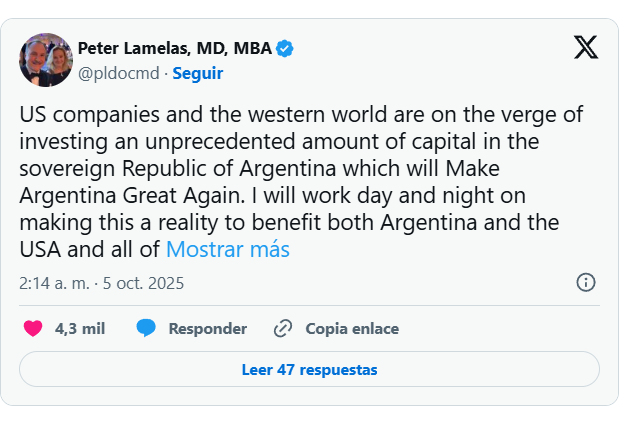Click the words 'USA and all of'
Viewport: 622px width, 434px height.
coord(90,249)
